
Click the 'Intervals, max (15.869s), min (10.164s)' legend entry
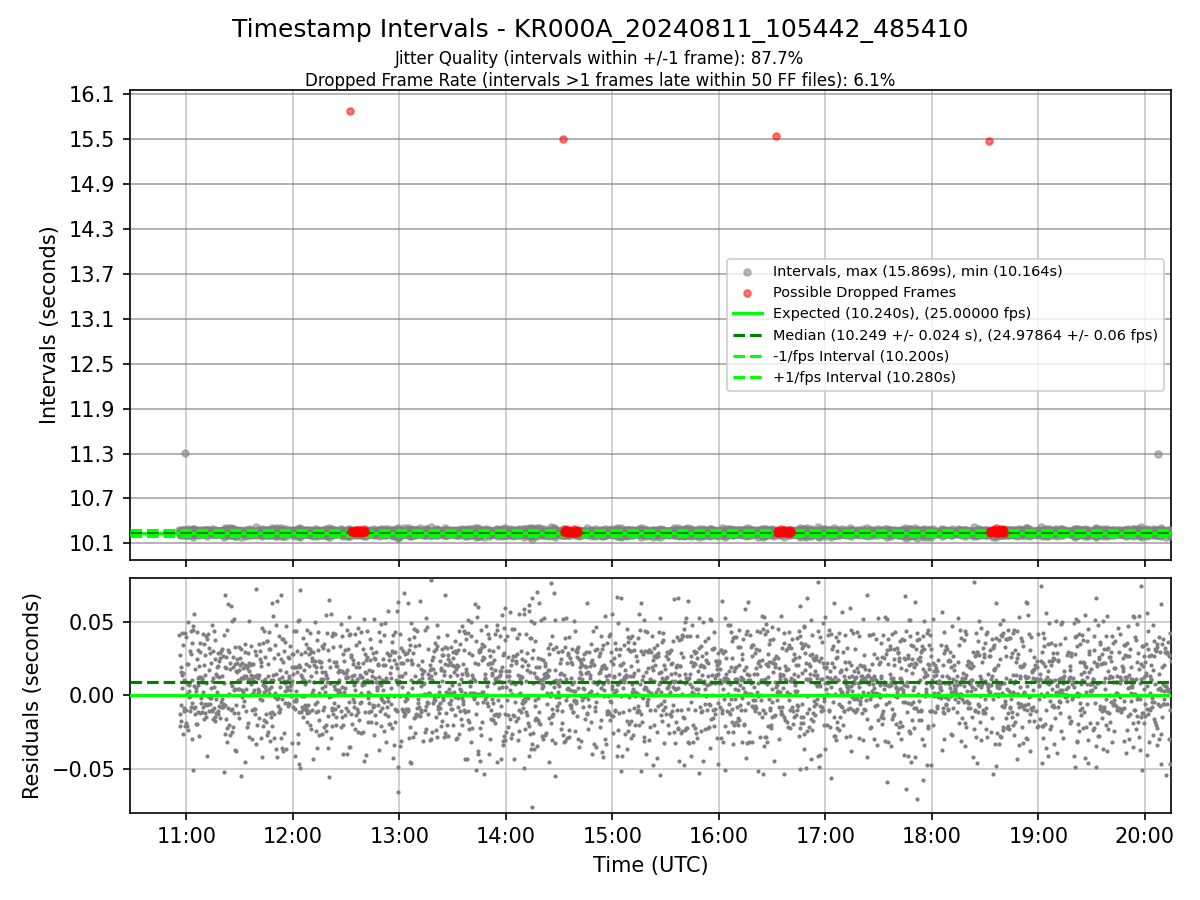click(917, 271)
